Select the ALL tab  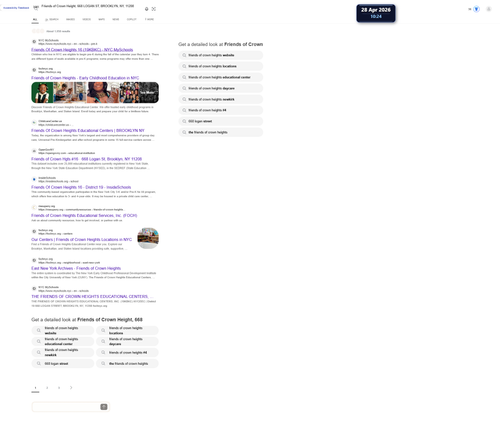[x=35, y=19]
